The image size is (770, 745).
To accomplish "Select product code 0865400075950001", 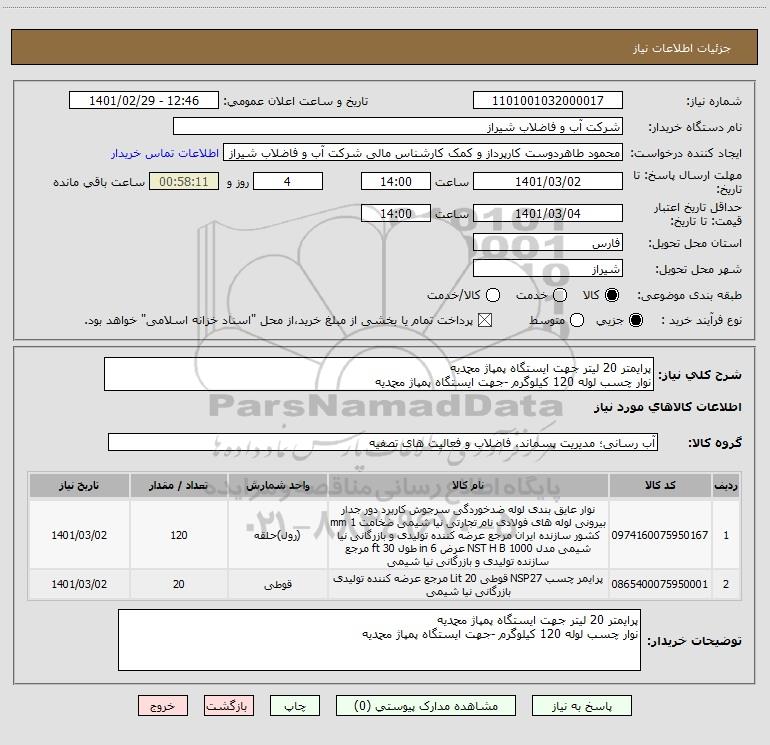I will click(660, 584).
